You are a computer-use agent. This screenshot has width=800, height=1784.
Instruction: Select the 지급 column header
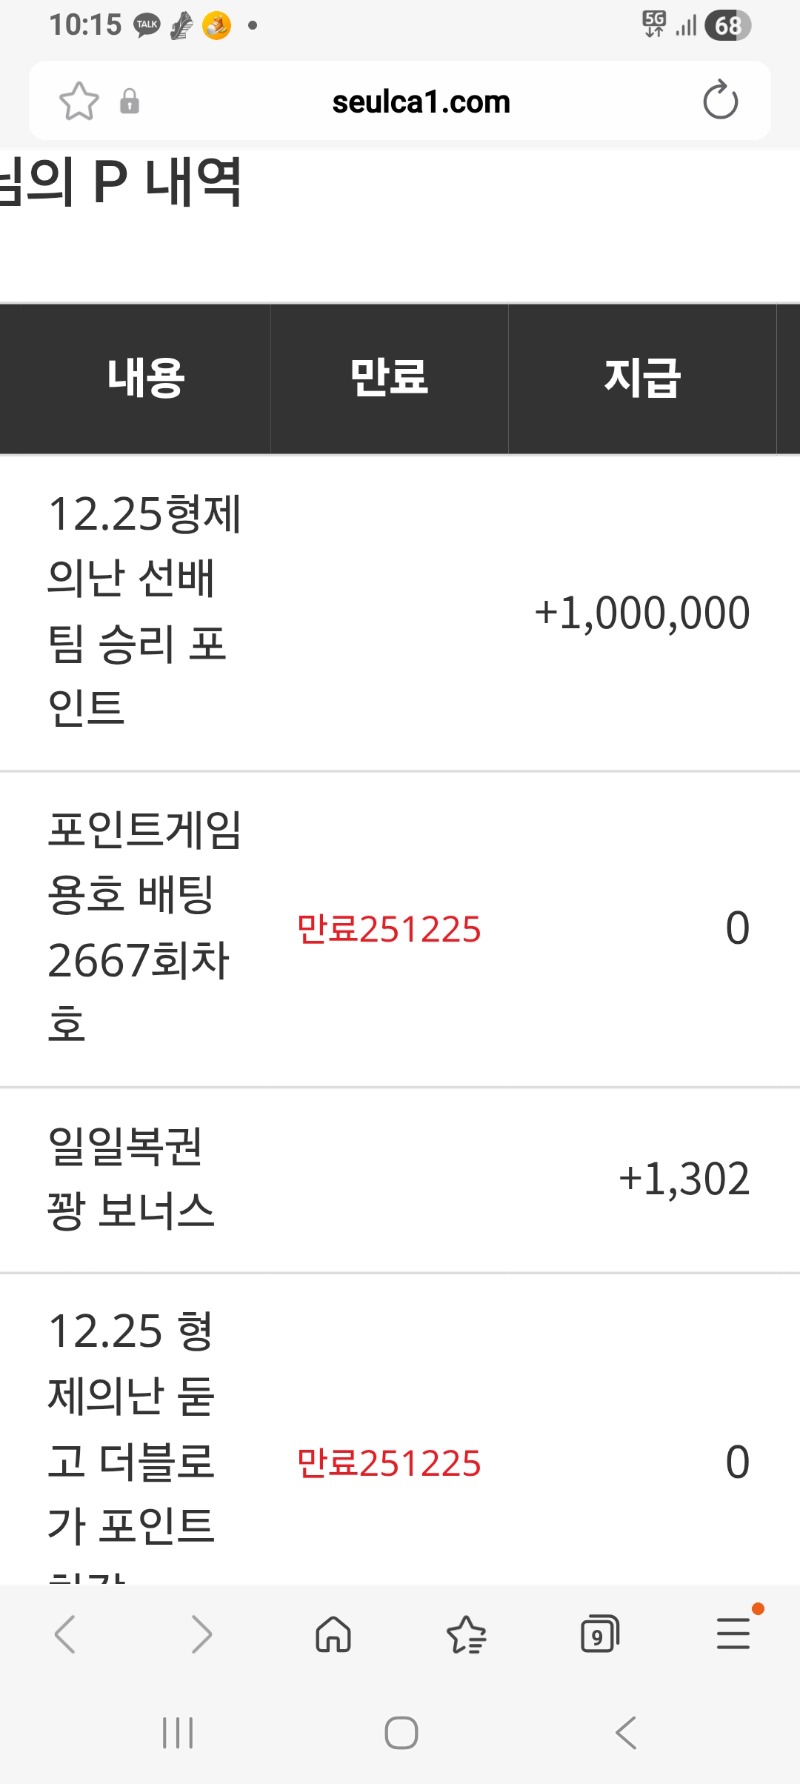pyautogui.click(x=642, y=379)
